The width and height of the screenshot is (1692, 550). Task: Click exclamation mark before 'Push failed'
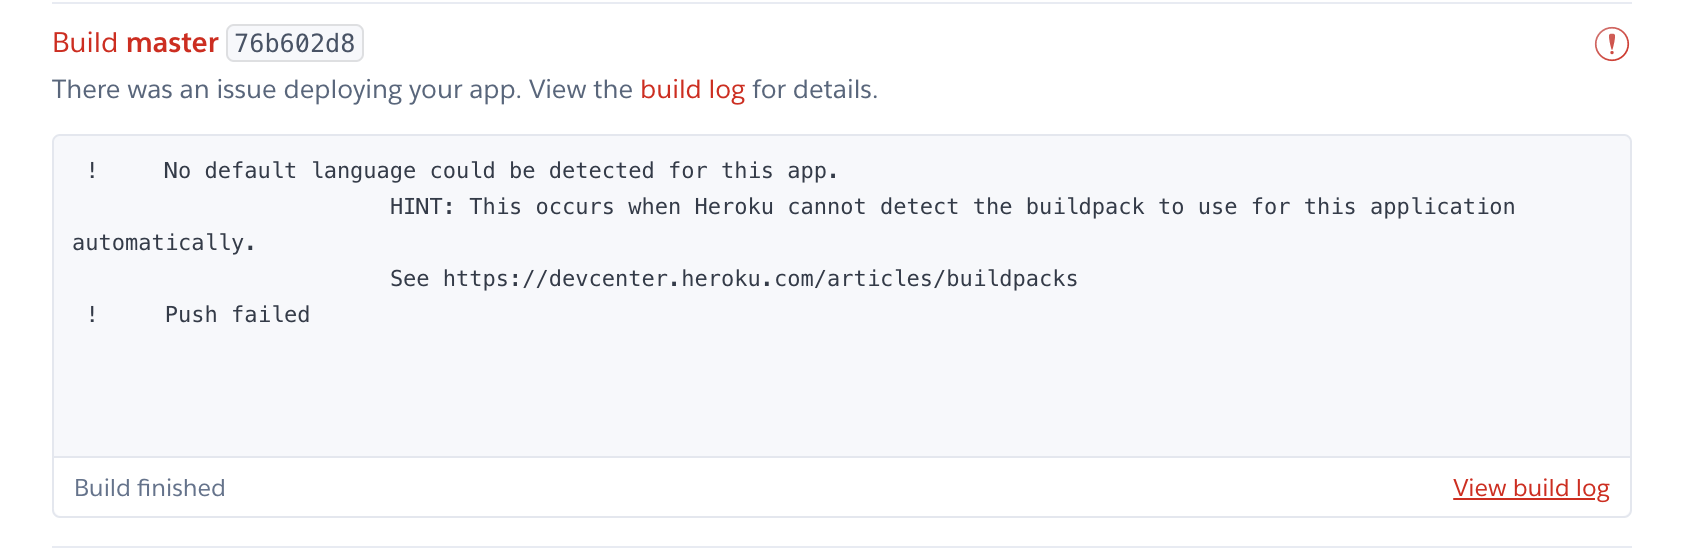[x=92, y=315]
